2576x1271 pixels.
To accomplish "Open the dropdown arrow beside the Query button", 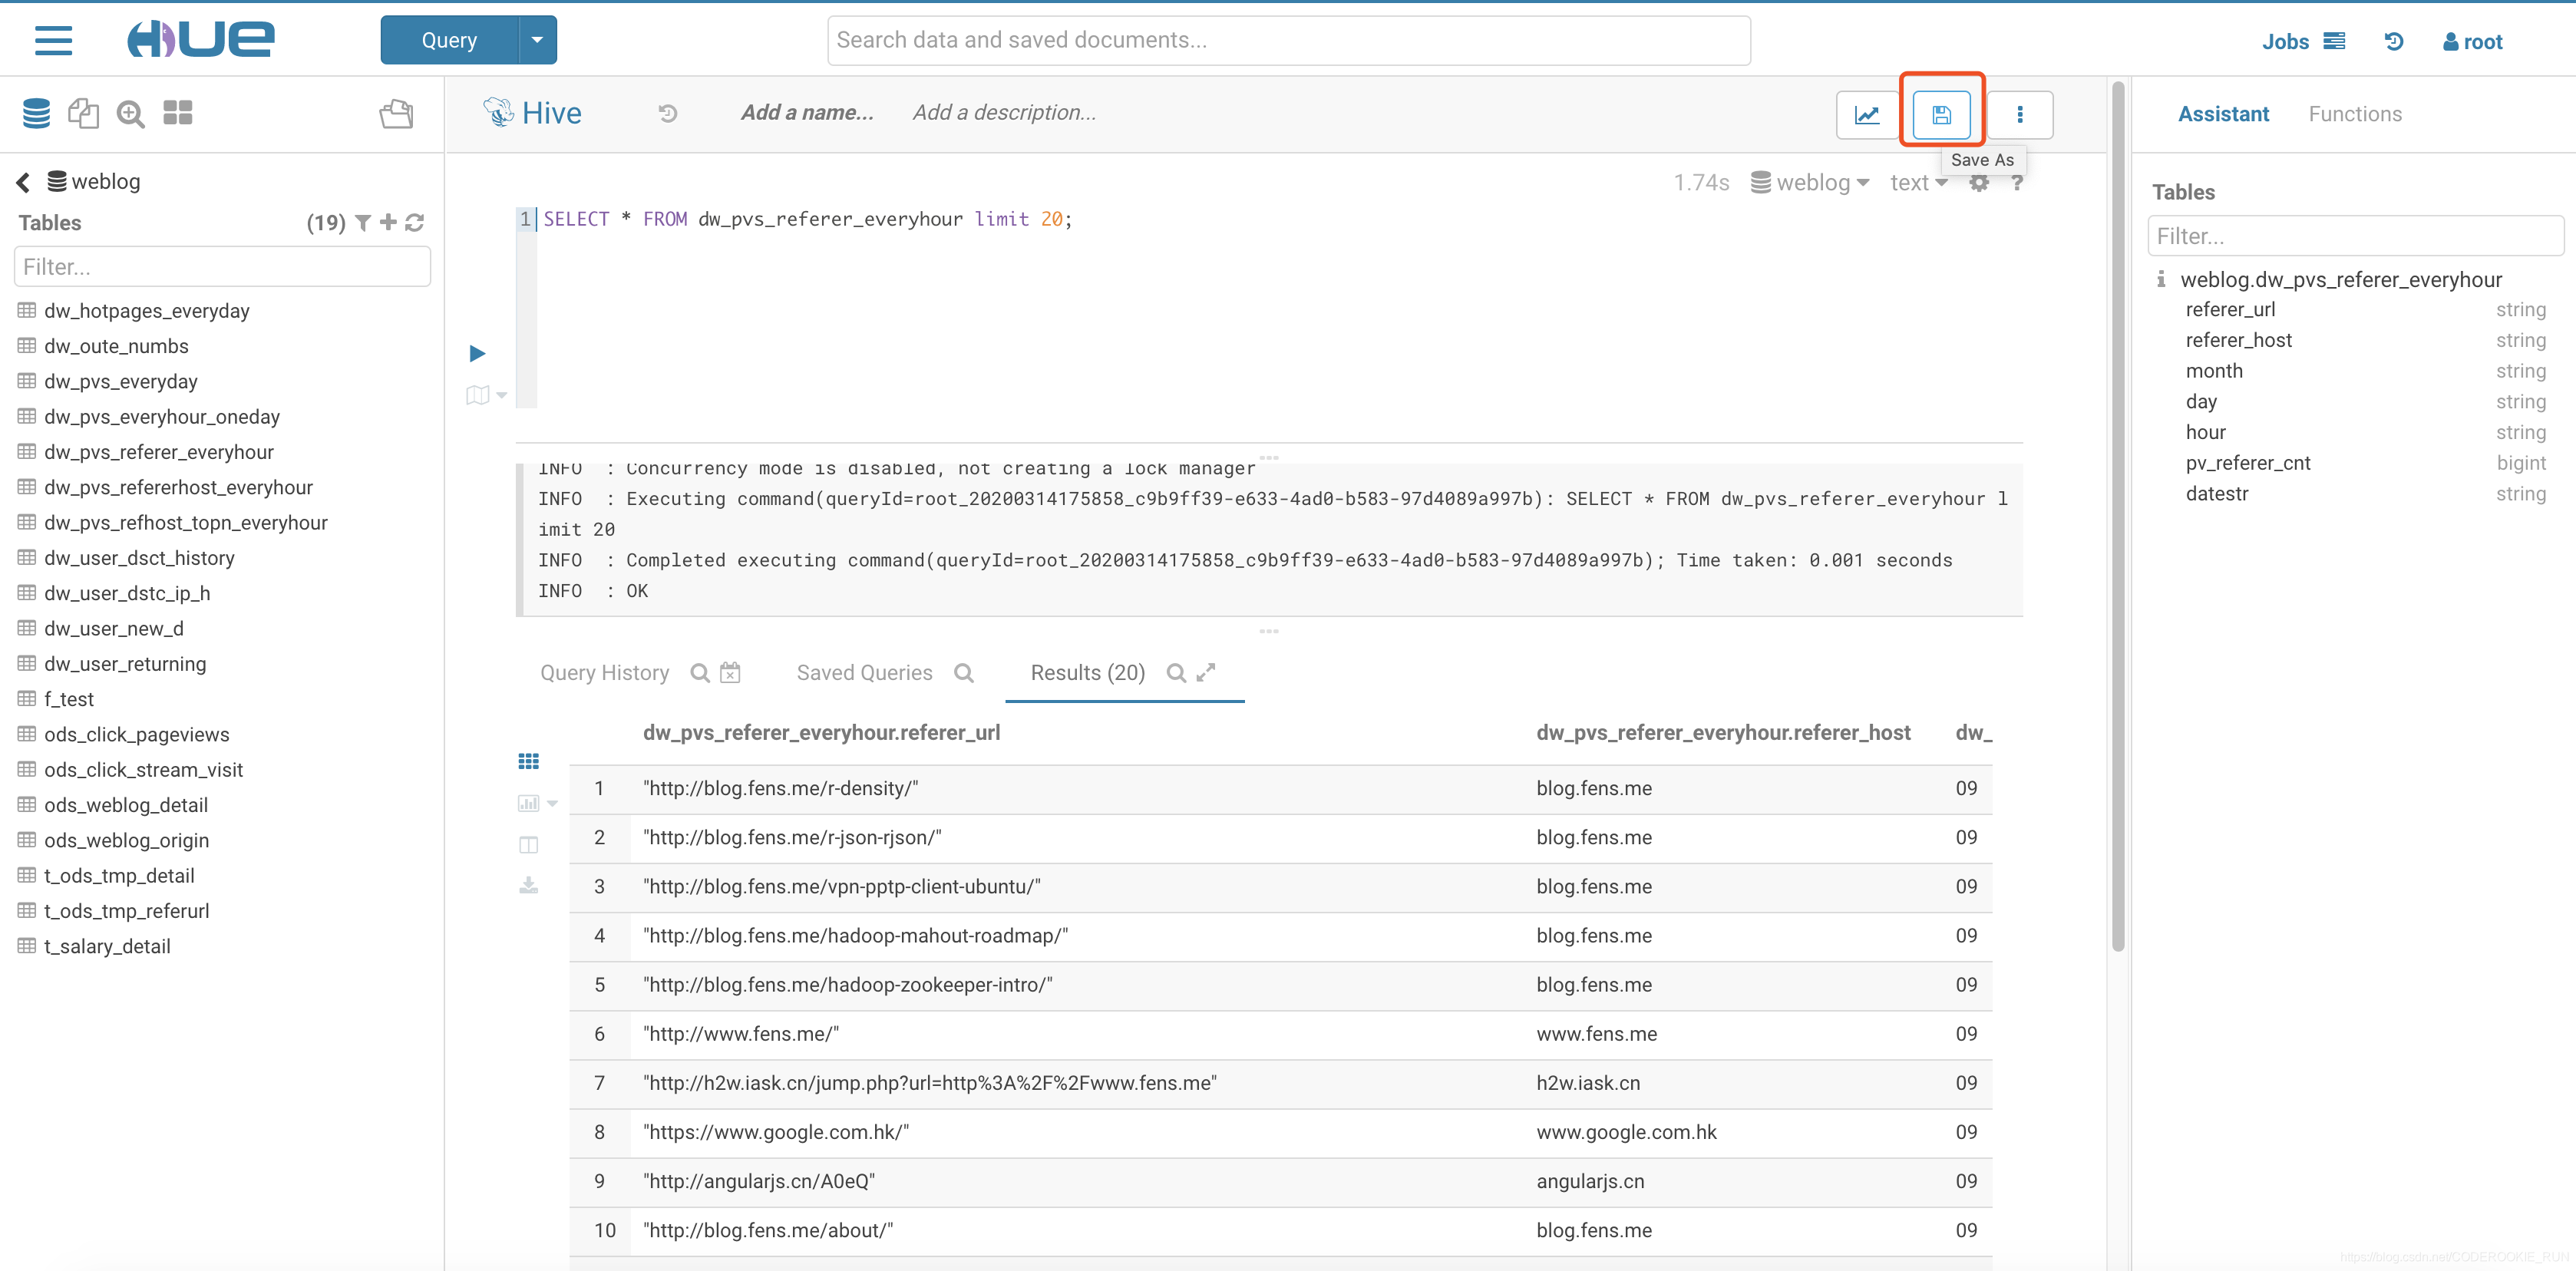I will (537, 40).
